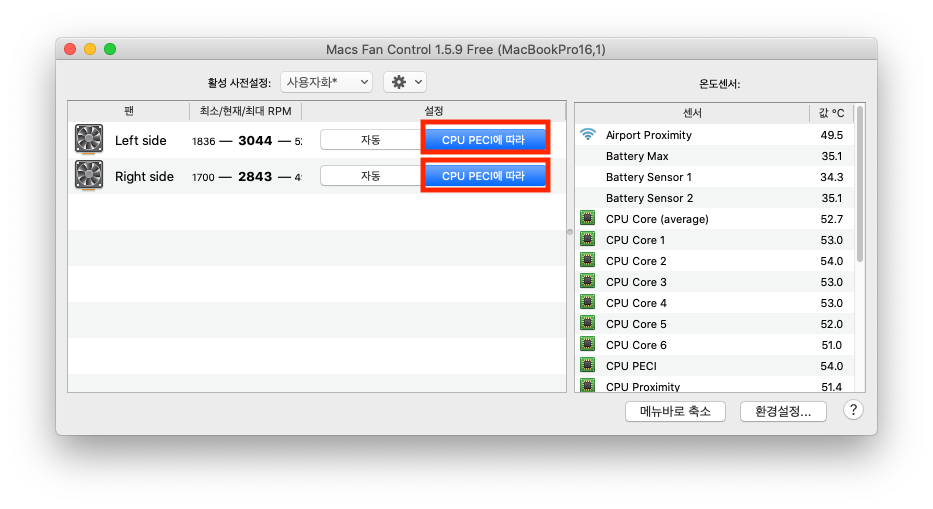Click the CPU PECI chip icon
Screen dimensions: 933x509
pyautogui.click(x=588, y=365)
